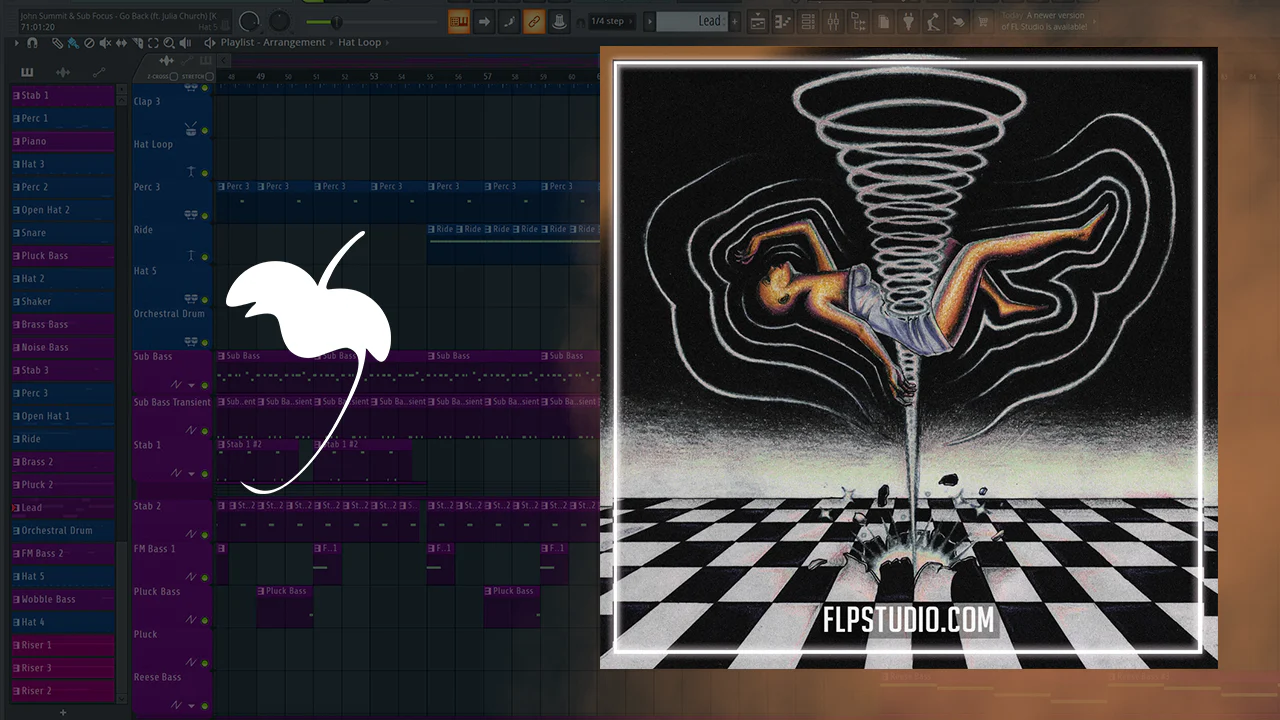Open the Mixer from top toolbar
The image size is (1280, 720).
point(834,21)
